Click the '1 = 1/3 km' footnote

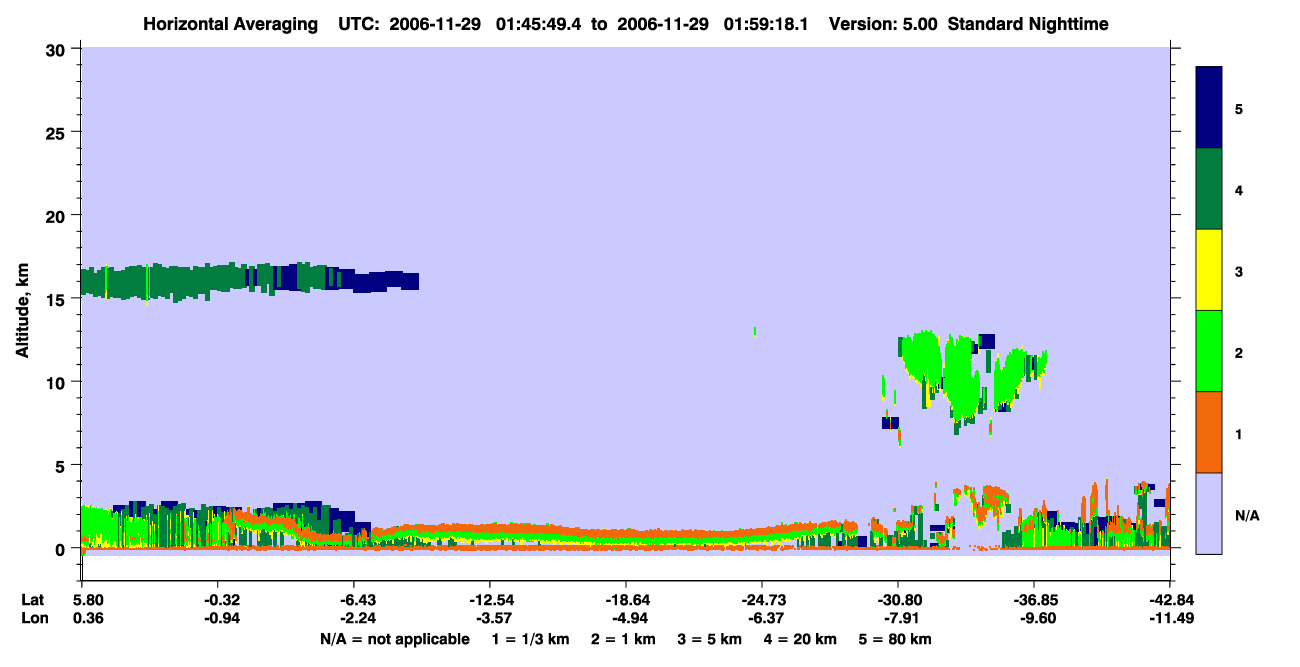pos(531,639)
